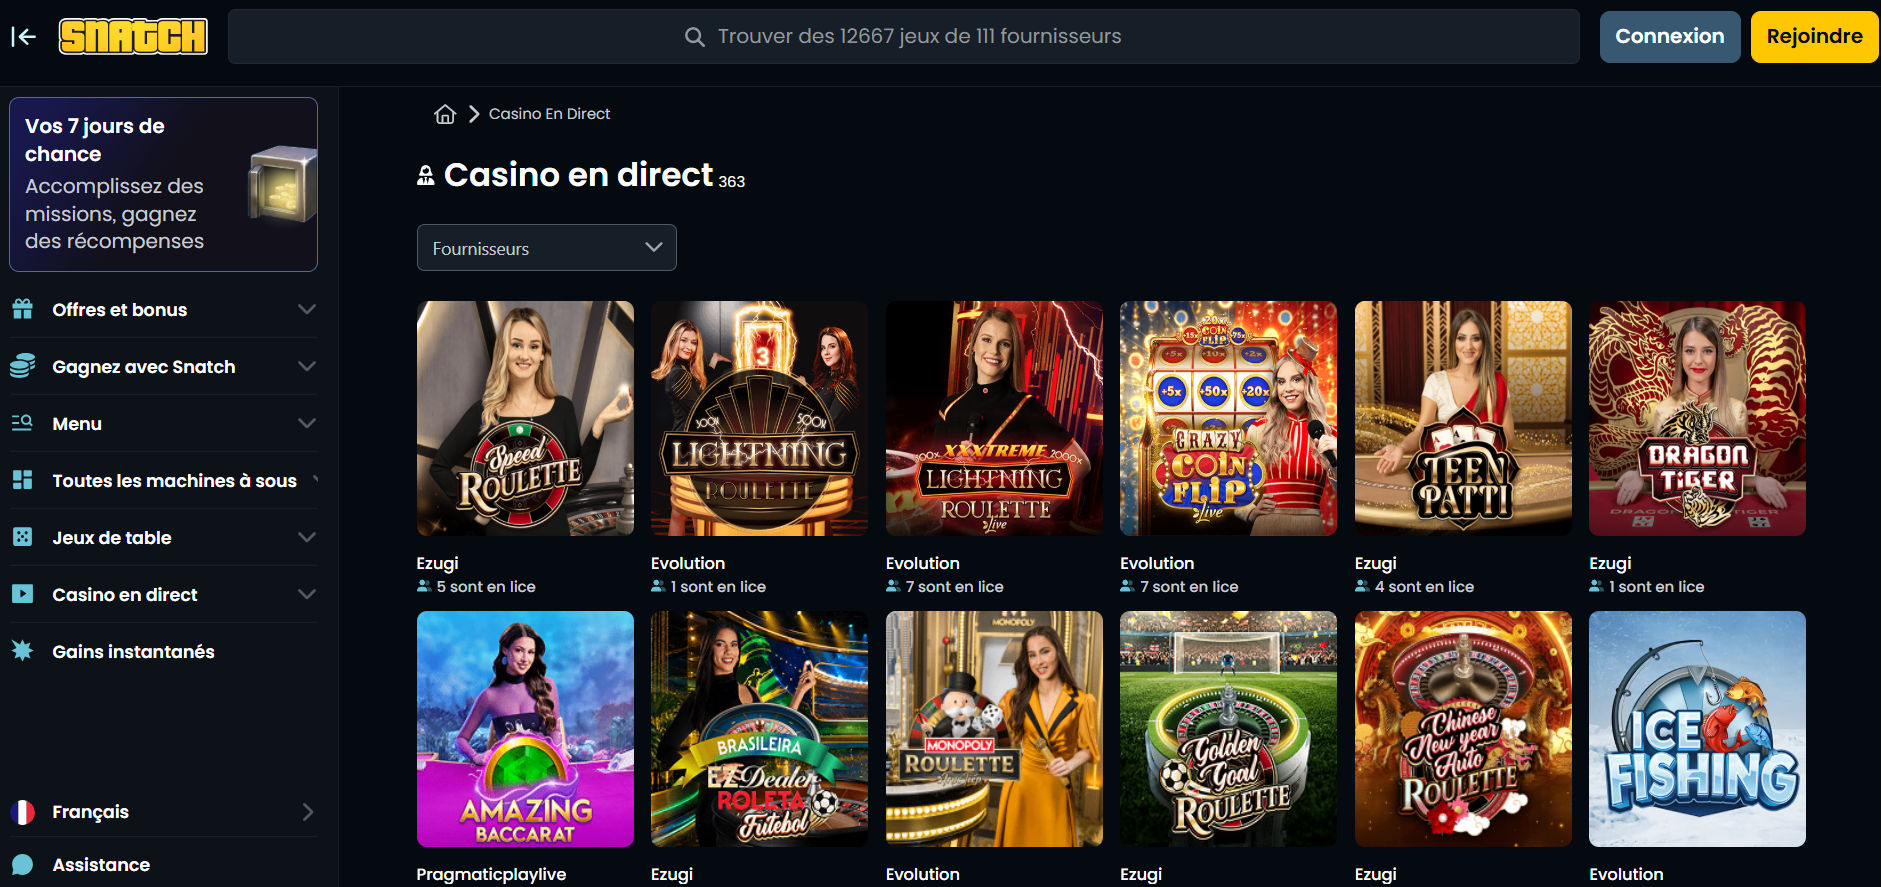Open Lightning Roulette game thumbnail
Viewport: 1881px width, 887px height.
coord(759,418)
